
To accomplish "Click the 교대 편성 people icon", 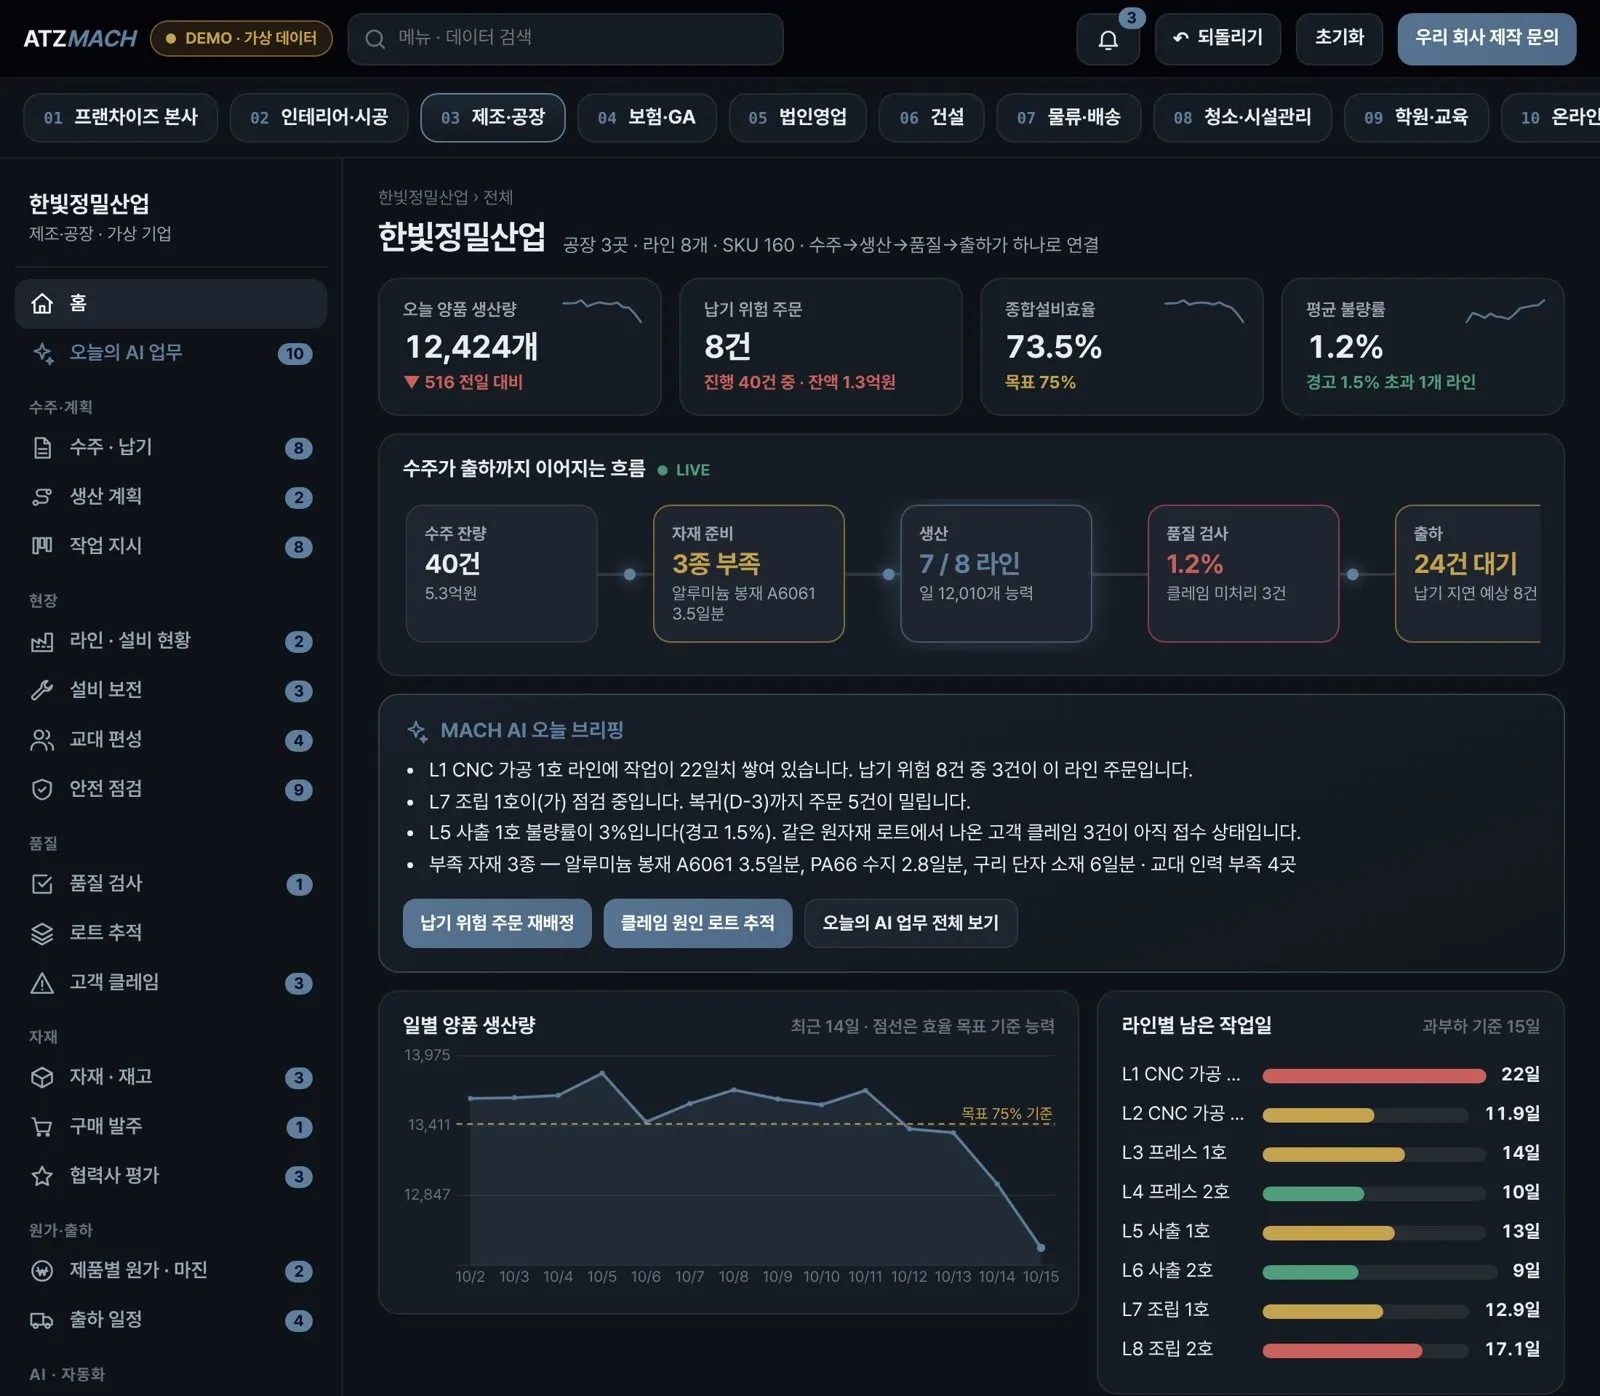I will pyautogui.click(x=42, y=740).
